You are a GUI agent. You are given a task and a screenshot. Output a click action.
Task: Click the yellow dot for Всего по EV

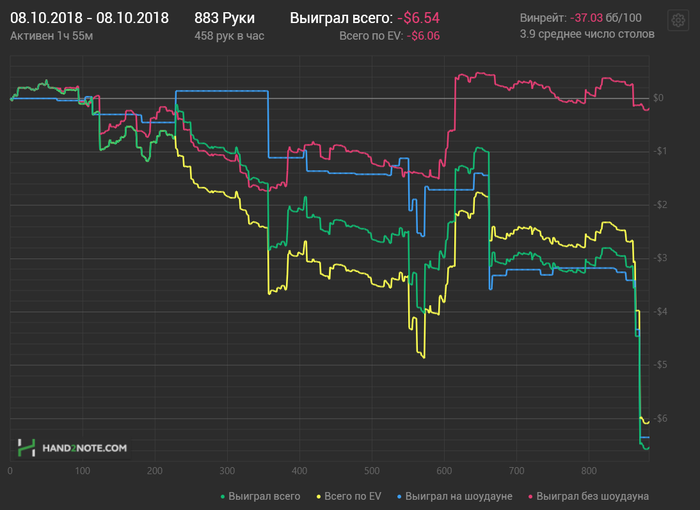pyautogui.click(x=318, y=495)
